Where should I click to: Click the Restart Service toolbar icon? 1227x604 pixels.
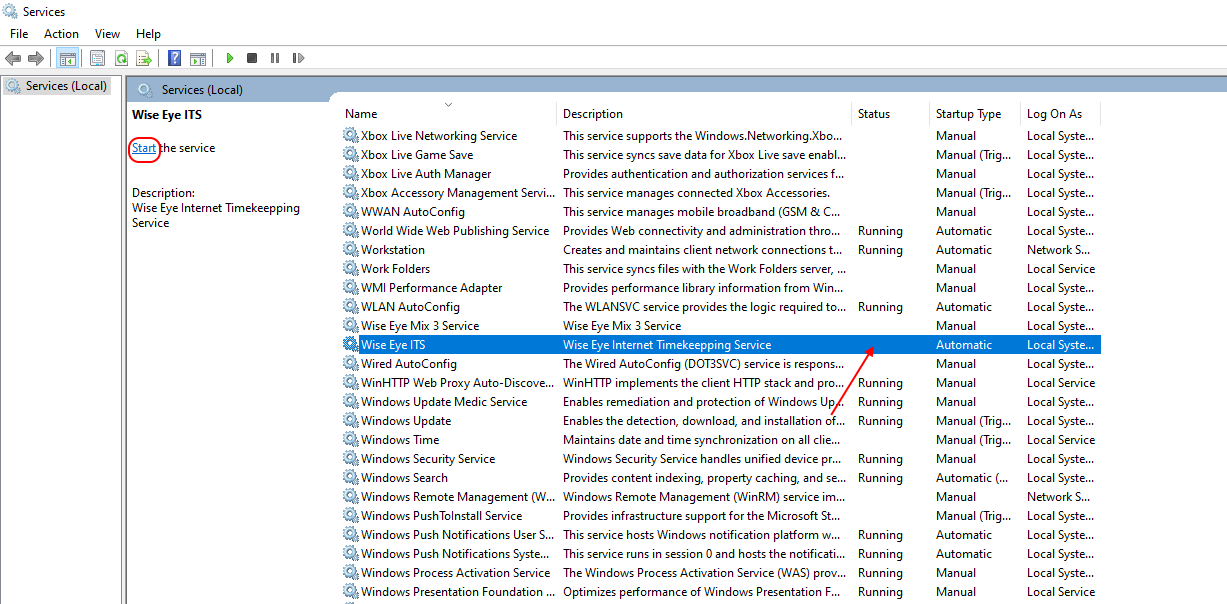[298, 59]
